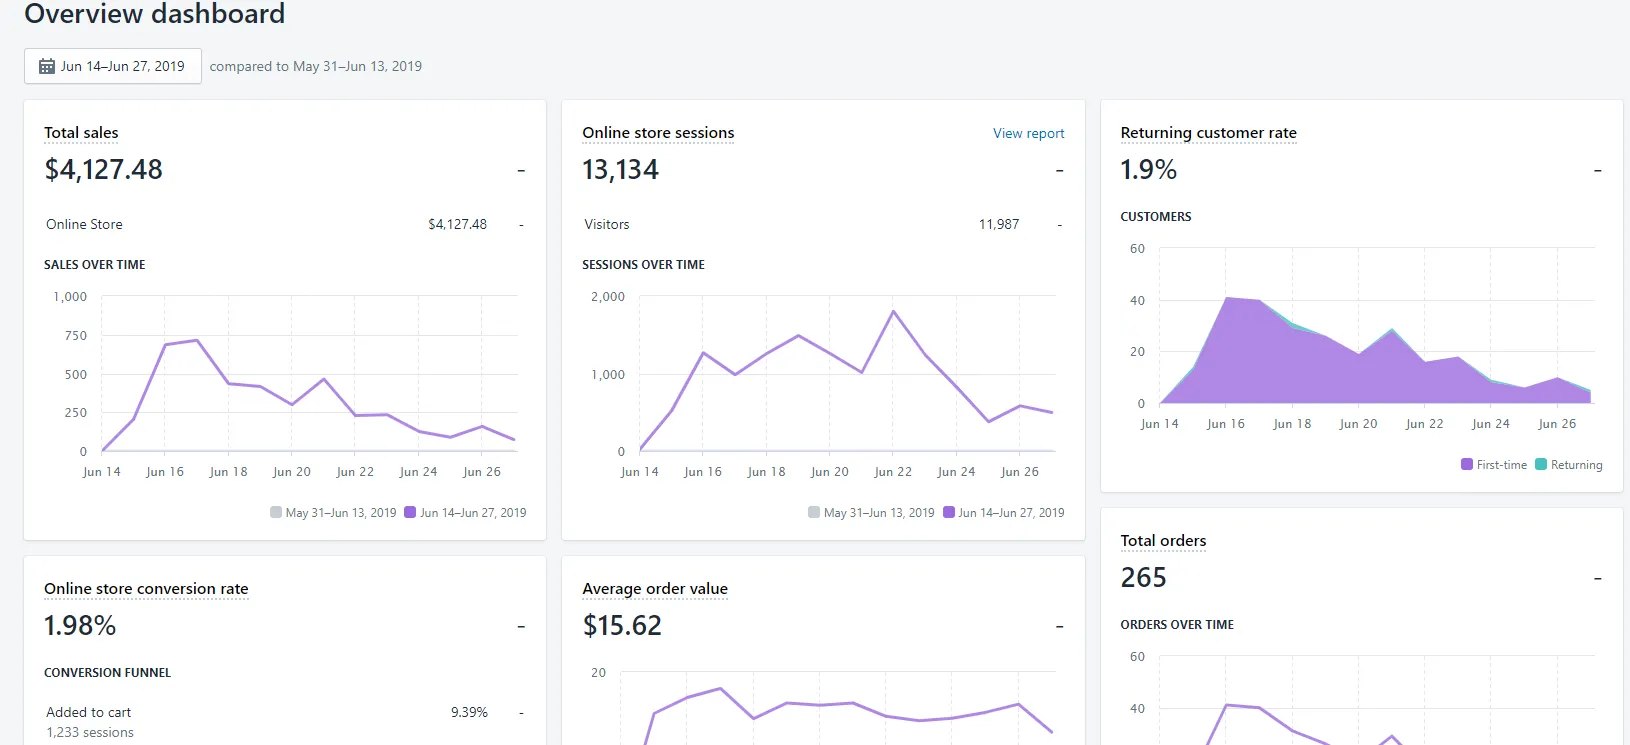Click the SESSIONS OVER TIME chart label

click(x=643, y=265)
